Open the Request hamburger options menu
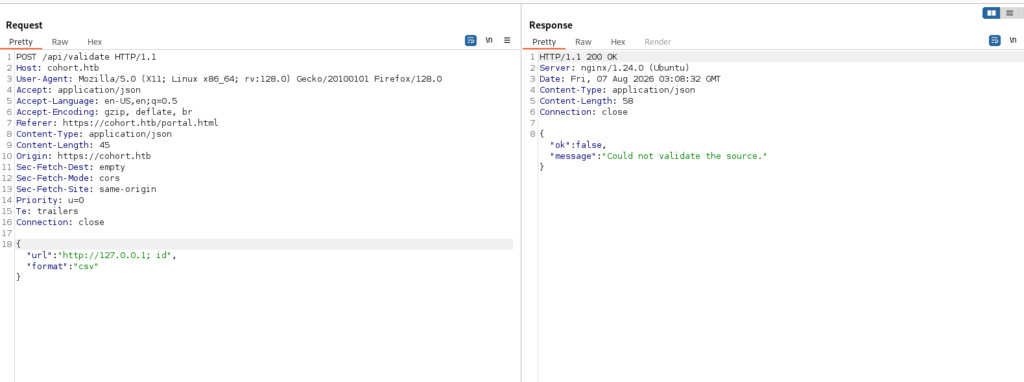This screenshot has width=1024, height=382. tap(507, 40)
